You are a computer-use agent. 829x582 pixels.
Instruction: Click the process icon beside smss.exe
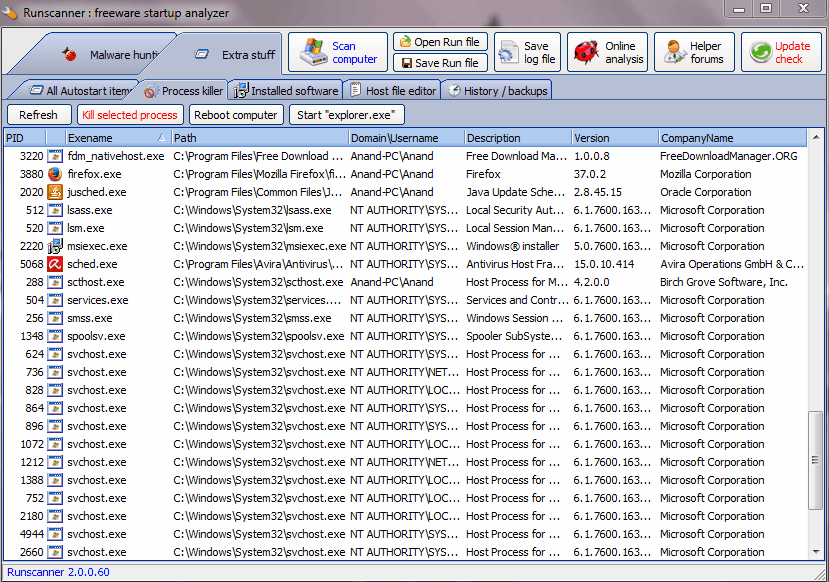click(x=54, y=318)
